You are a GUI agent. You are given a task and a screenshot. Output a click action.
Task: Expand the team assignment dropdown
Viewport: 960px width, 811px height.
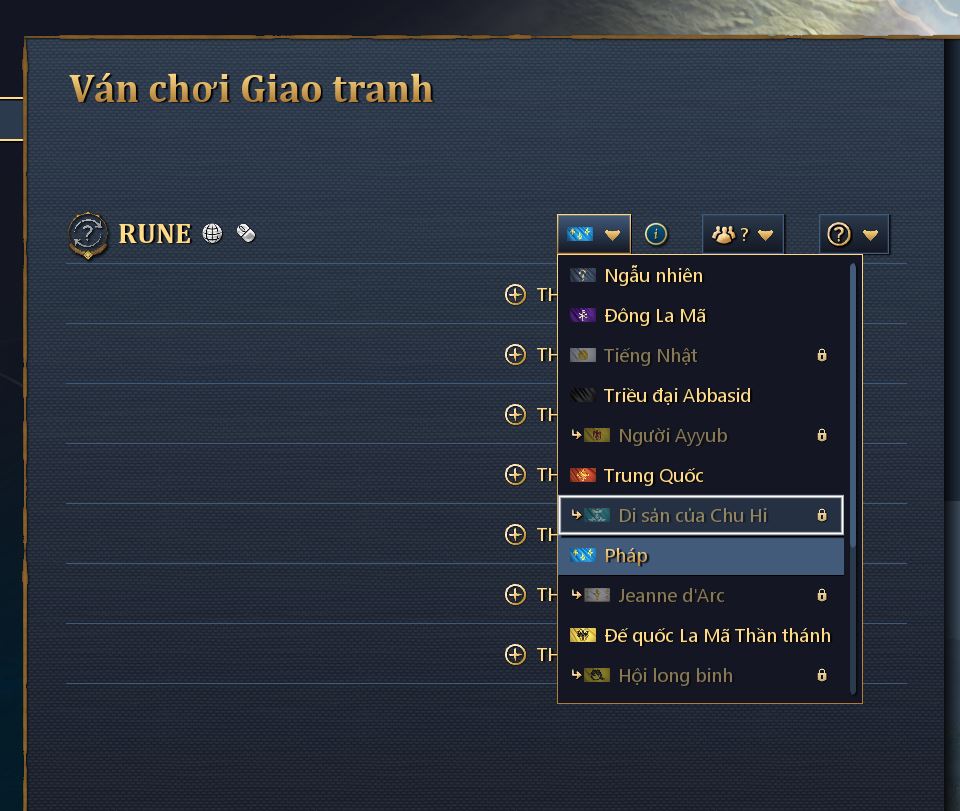[x=766, y=233]
